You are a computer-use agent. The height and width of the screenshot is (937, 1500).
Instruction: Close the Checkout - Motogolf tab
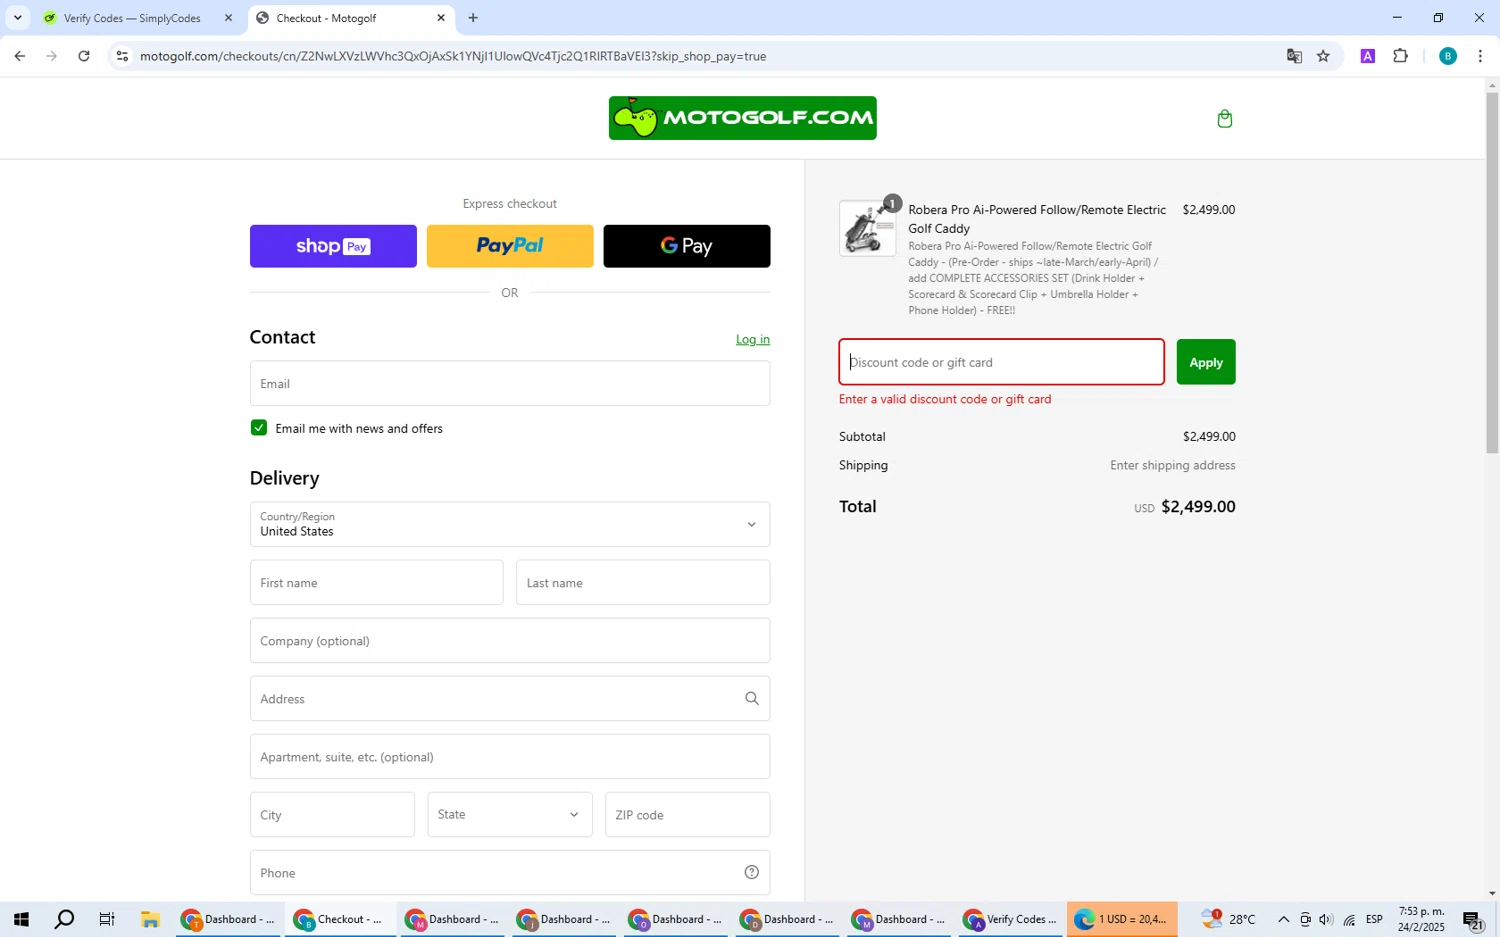click(441, 18)
